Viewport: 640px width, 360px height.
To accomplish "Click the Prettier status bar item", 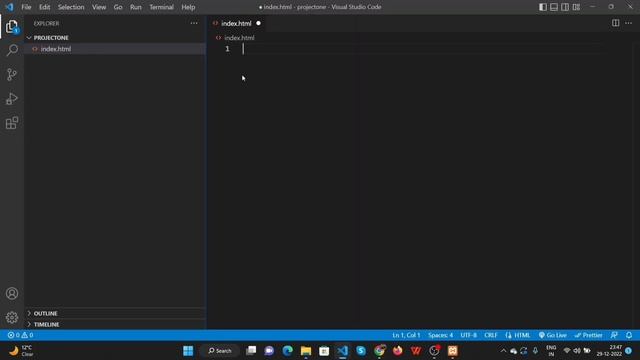I will pyautogui.click(x=588, y=335).
